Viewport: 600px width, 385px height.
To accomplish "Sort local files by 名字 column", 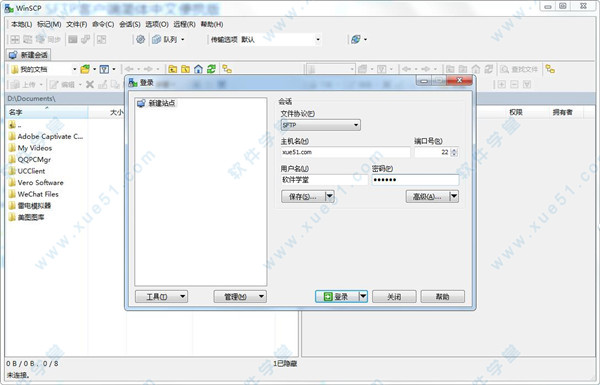I will point(47,113).
